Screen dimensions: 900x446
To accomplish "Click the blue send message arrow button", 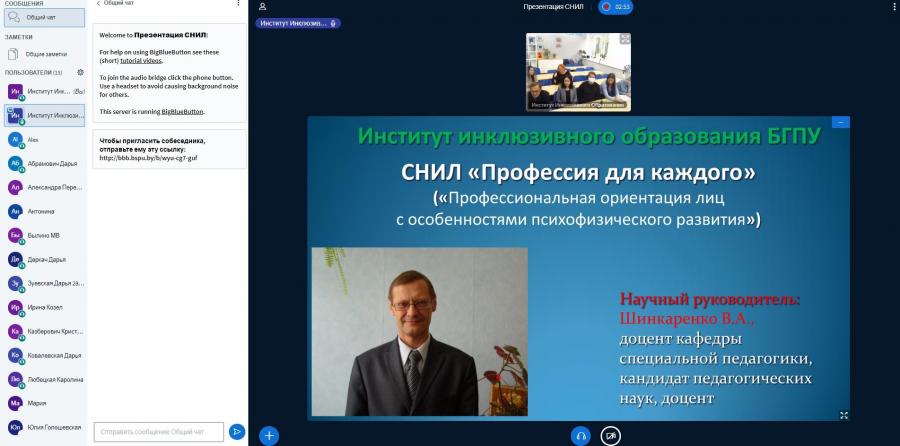I will [x=236, y=432].
